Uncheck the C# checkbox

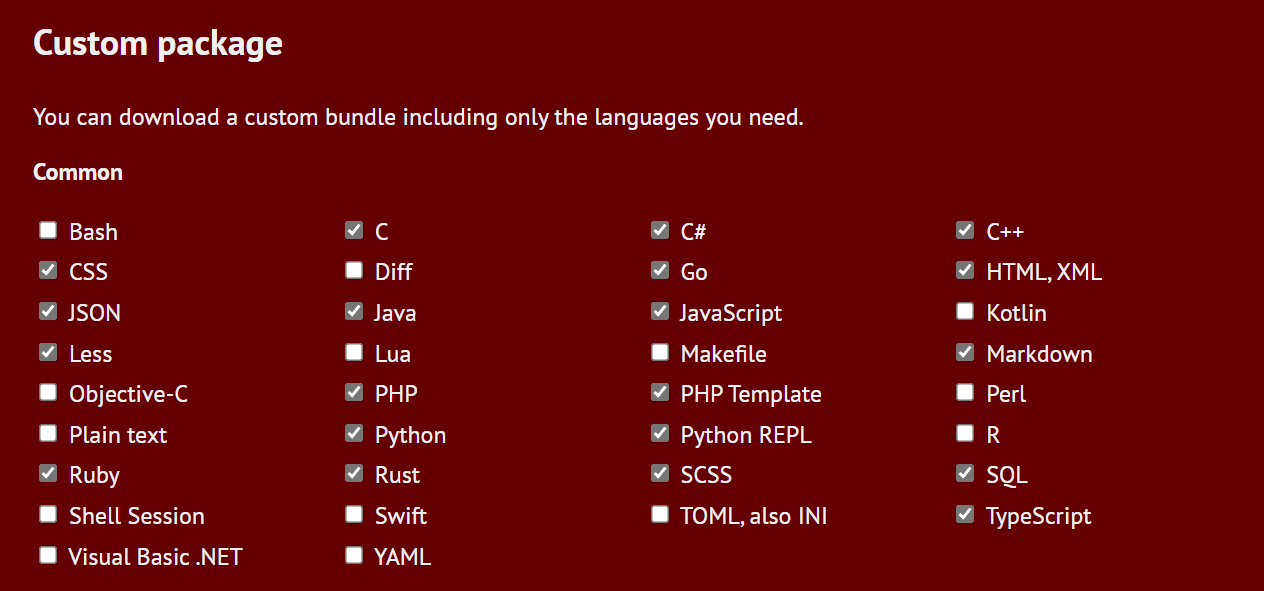pos(660,231)
